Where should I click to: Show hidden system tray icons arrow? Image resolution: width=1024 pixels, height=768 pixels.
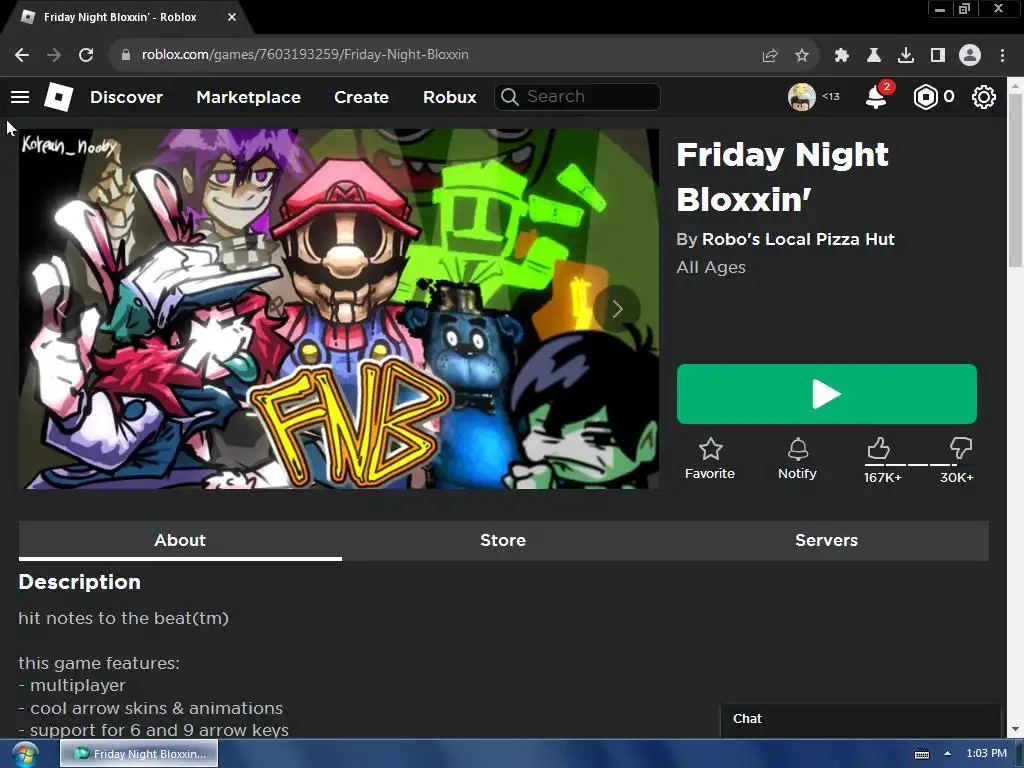(947, 754)
